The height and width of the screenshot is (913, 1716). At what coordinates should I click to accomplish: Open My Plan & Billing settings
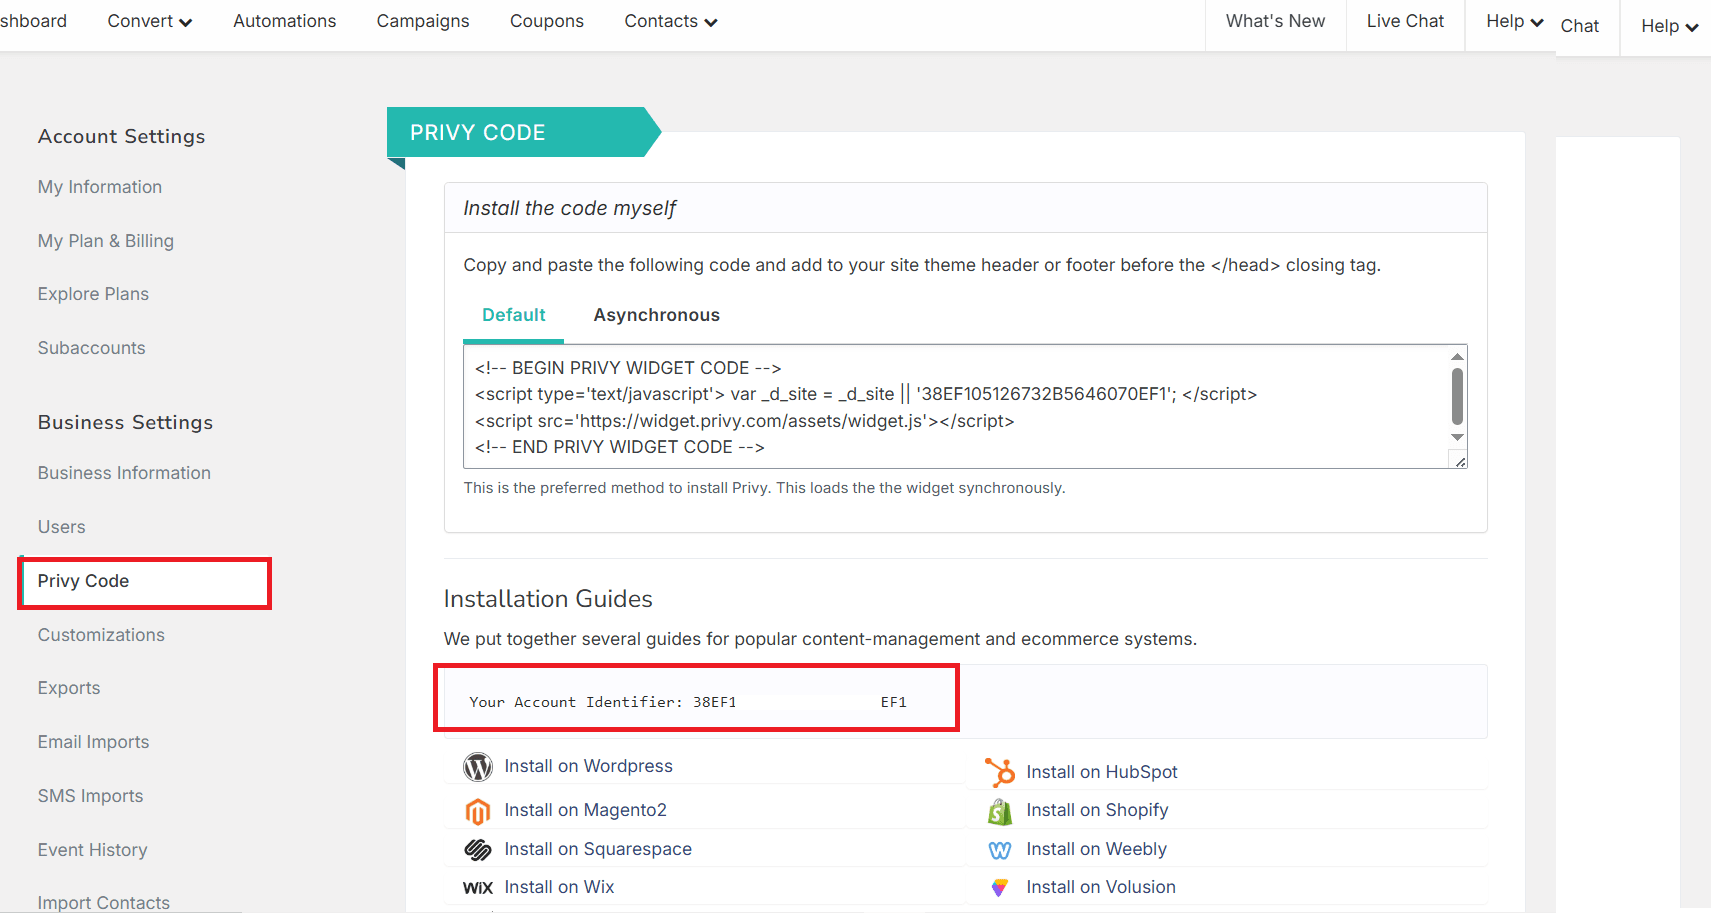pos(106,241)
